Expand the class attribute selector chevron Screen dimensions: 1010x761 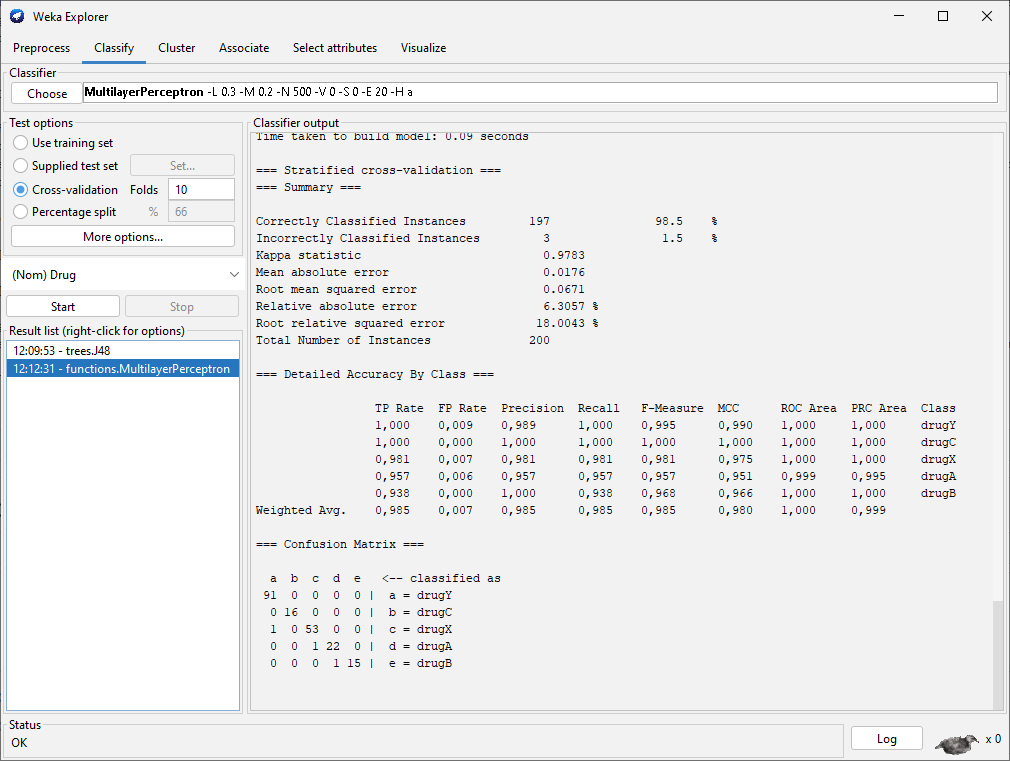coord(233,273)
